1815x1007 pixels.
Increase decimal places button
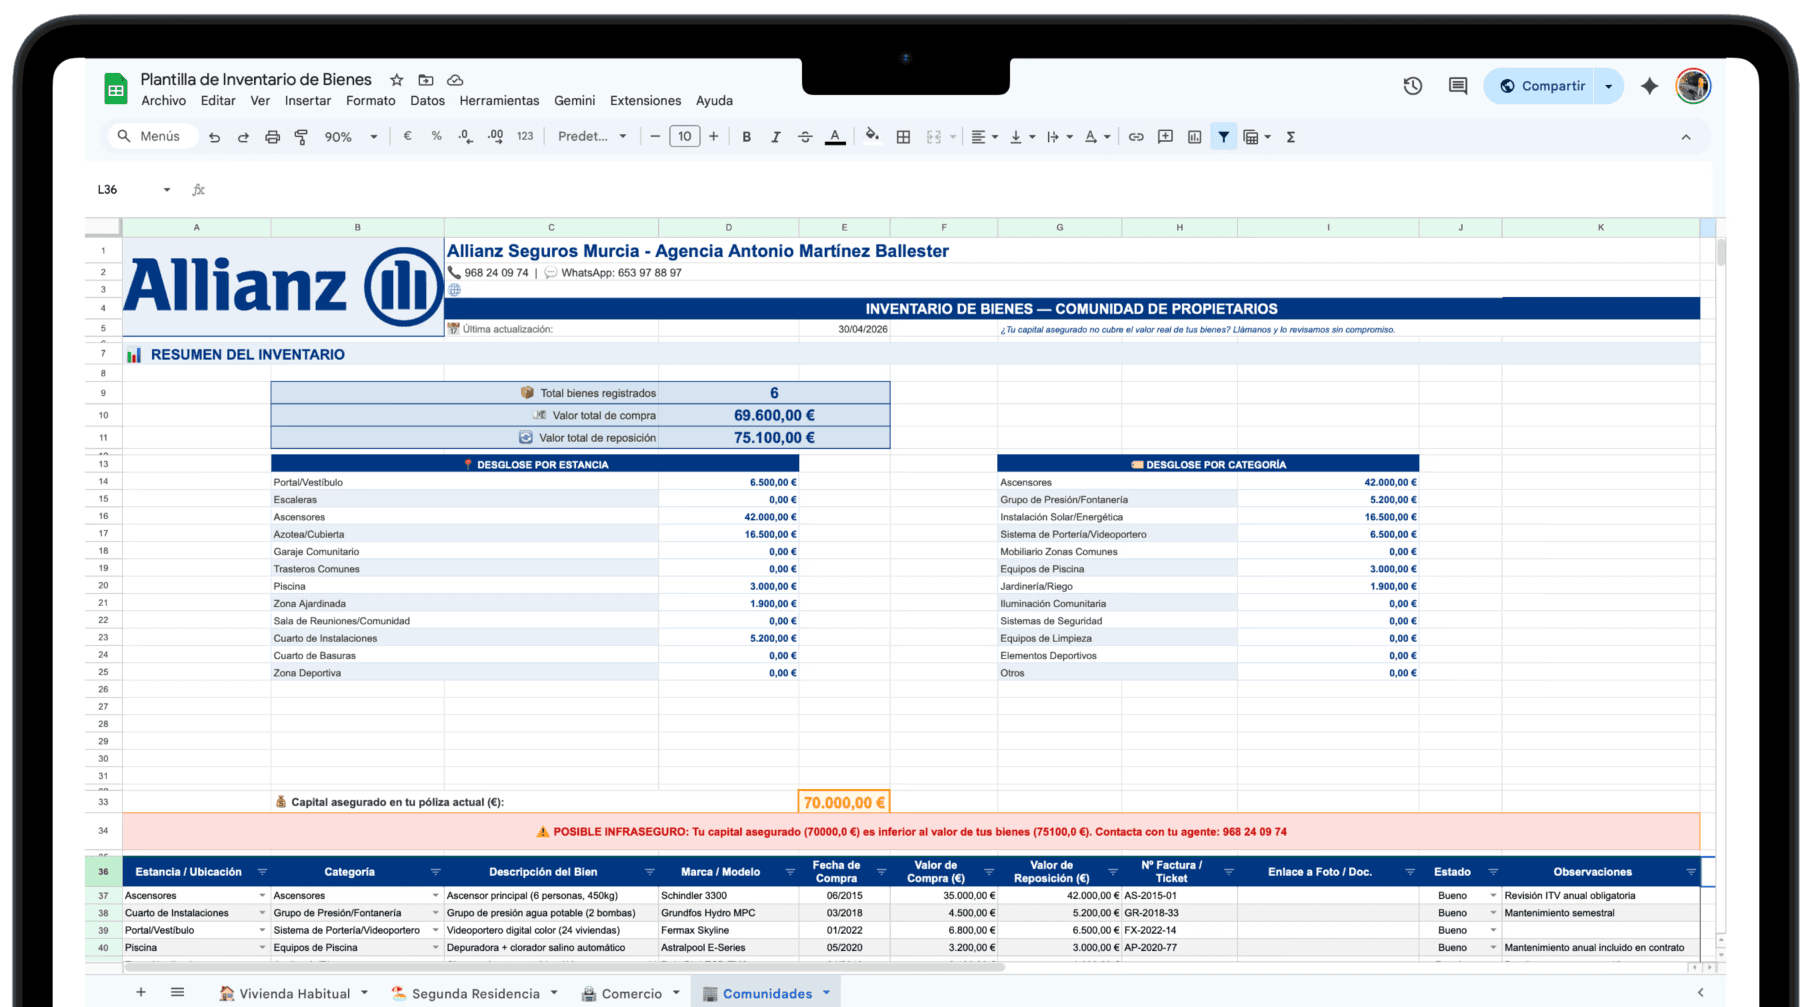(x=495, y=136)
